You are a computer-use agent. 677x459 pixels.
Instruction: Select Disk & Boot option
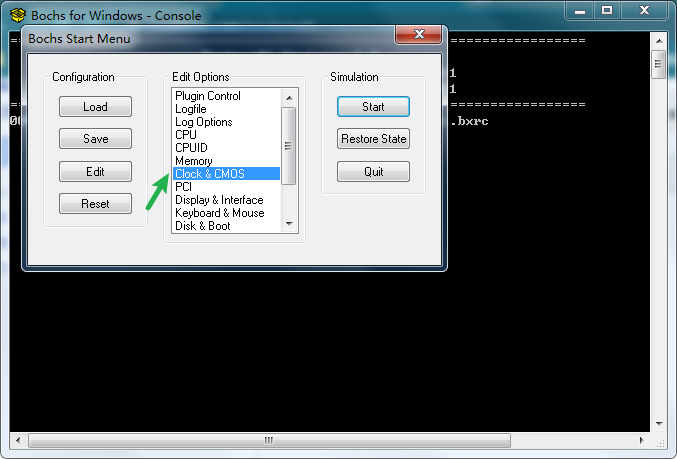coord(226,226)
